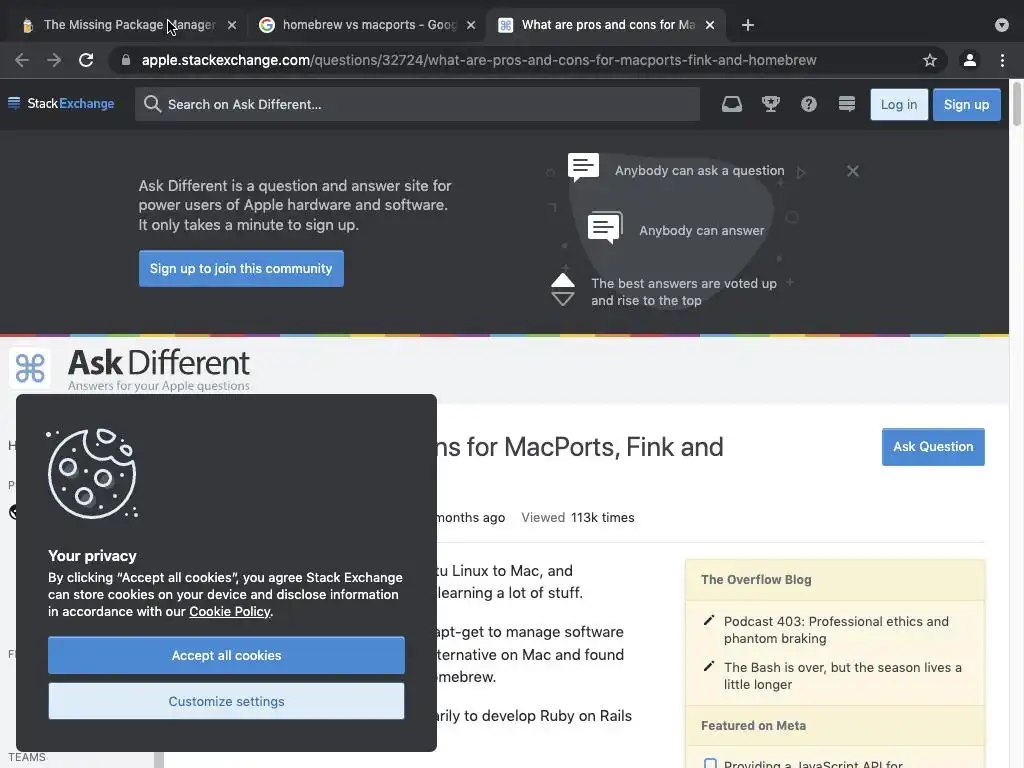The width and height of the screenshot is (1024, 768).
Task: Open a new browser tab
Action: 748,25
